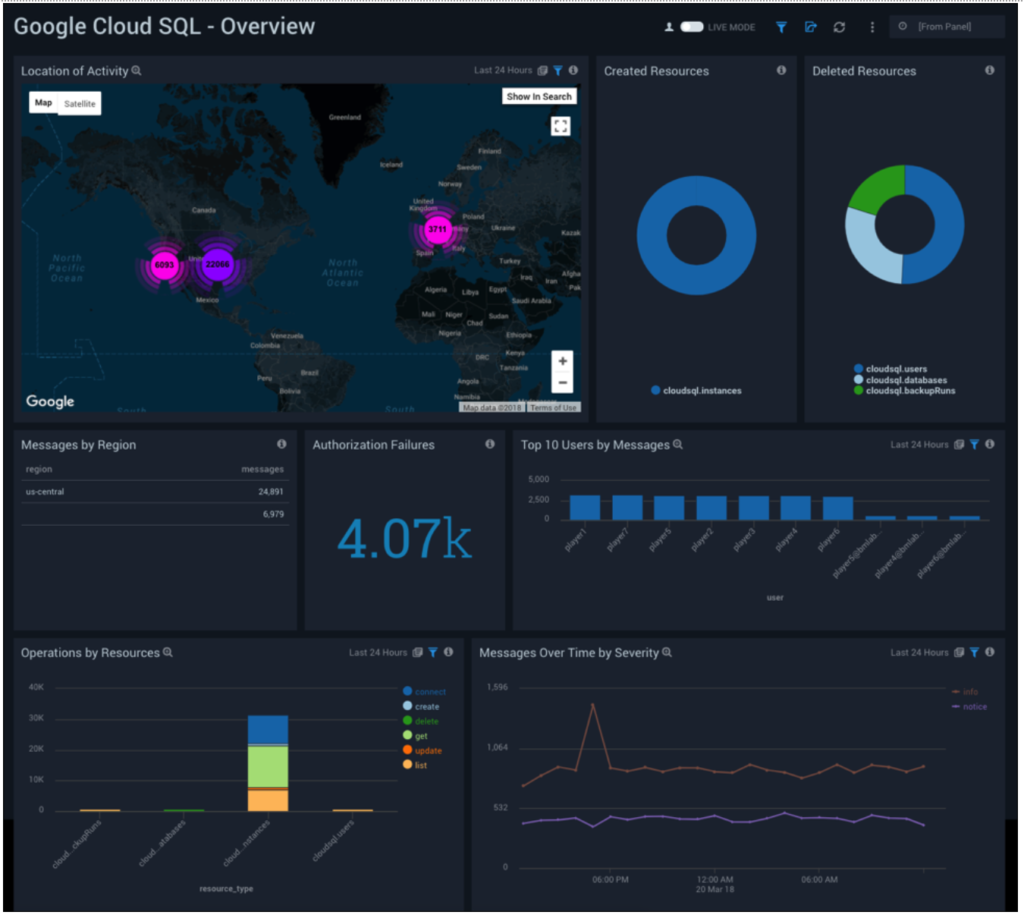Toggle the cloudsql.backupRuns legend entry
The image size is (1024, 915).
coord(904,391)
